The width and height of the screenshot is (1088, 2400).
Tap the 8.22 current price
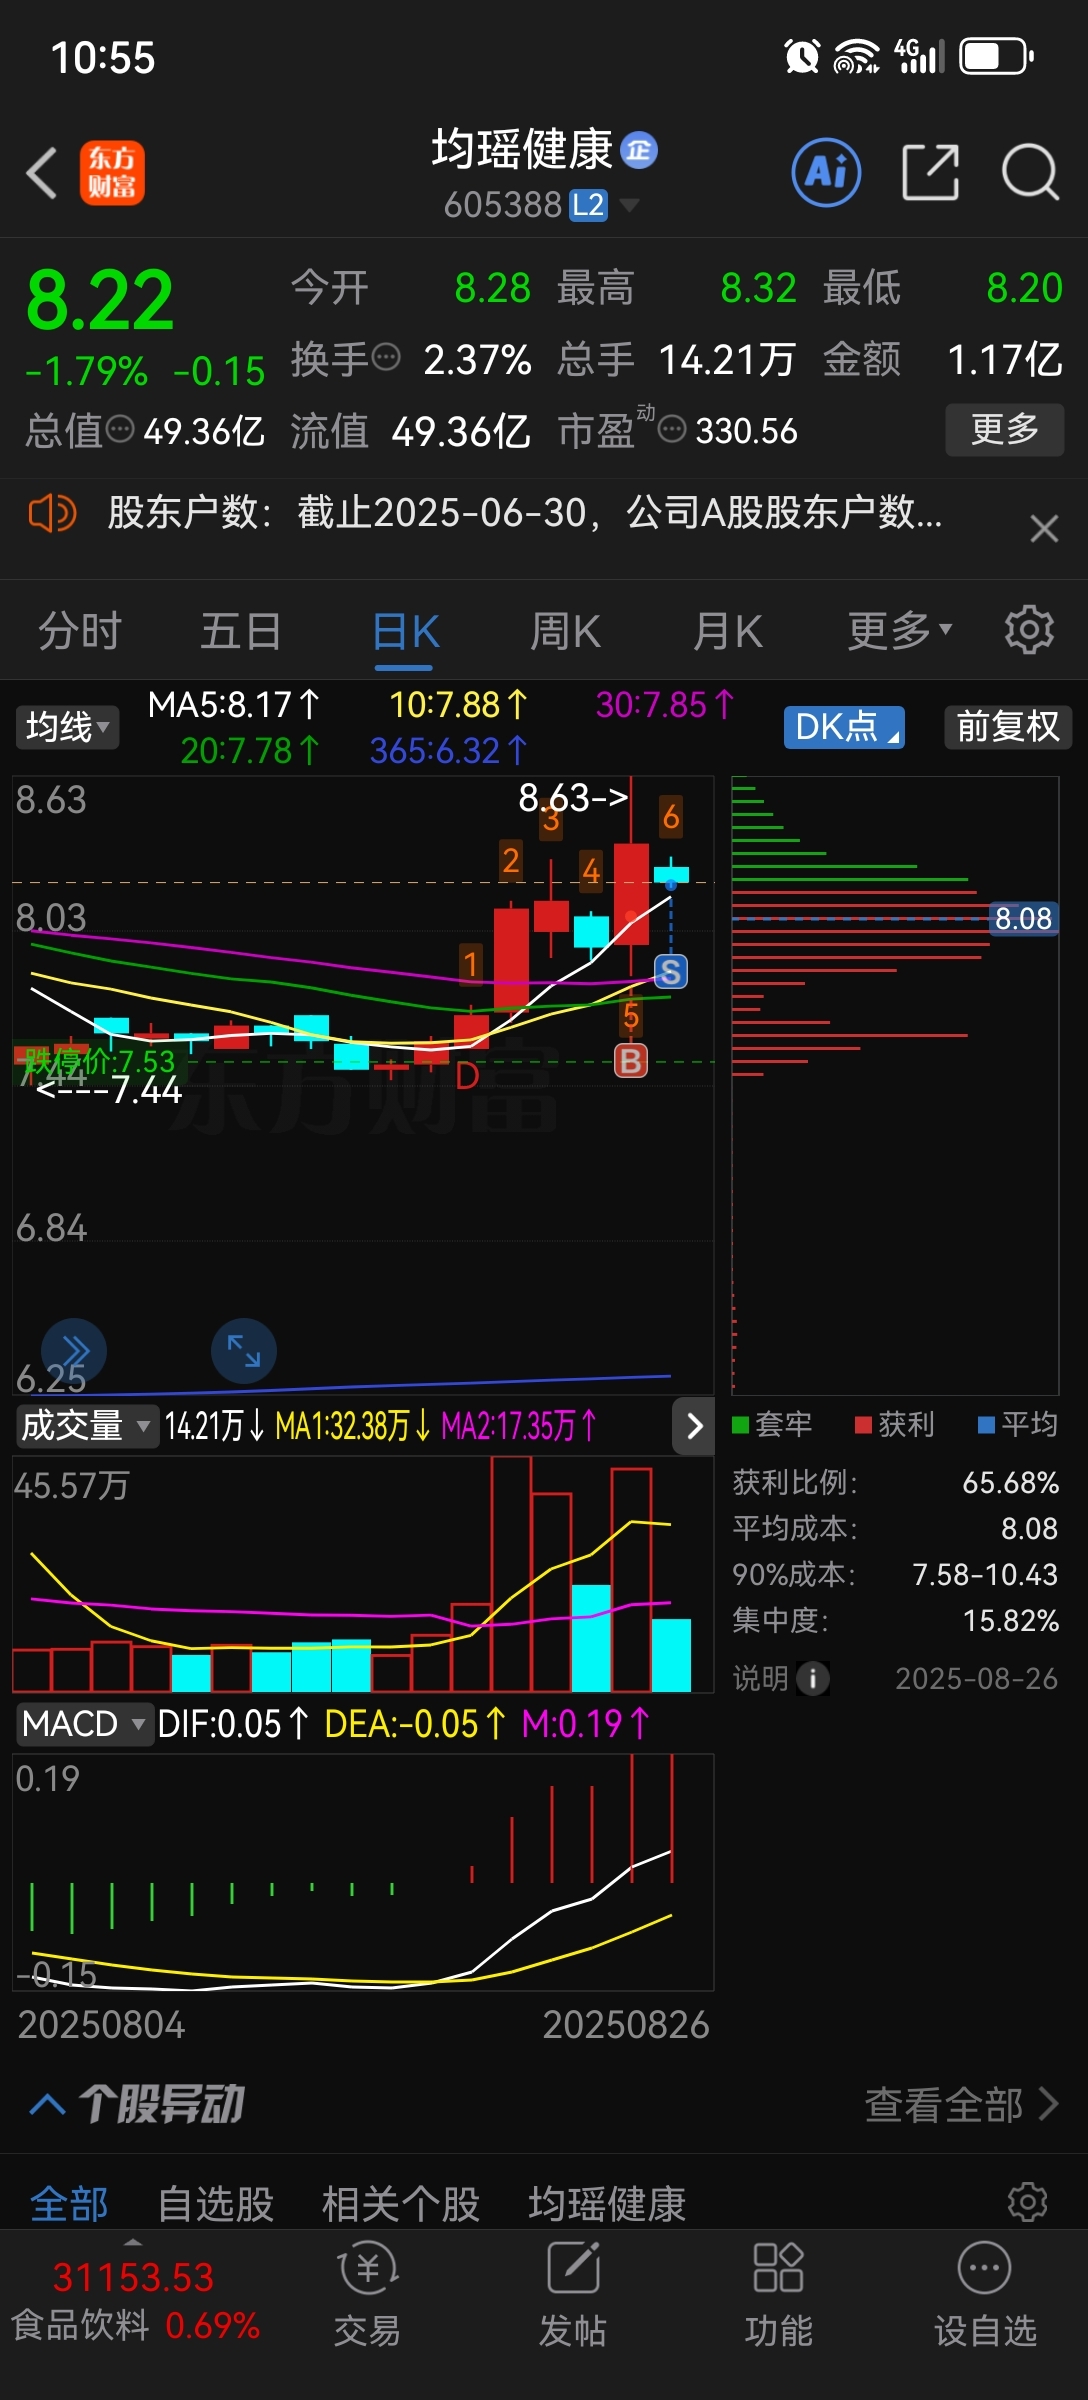point(100,300)
